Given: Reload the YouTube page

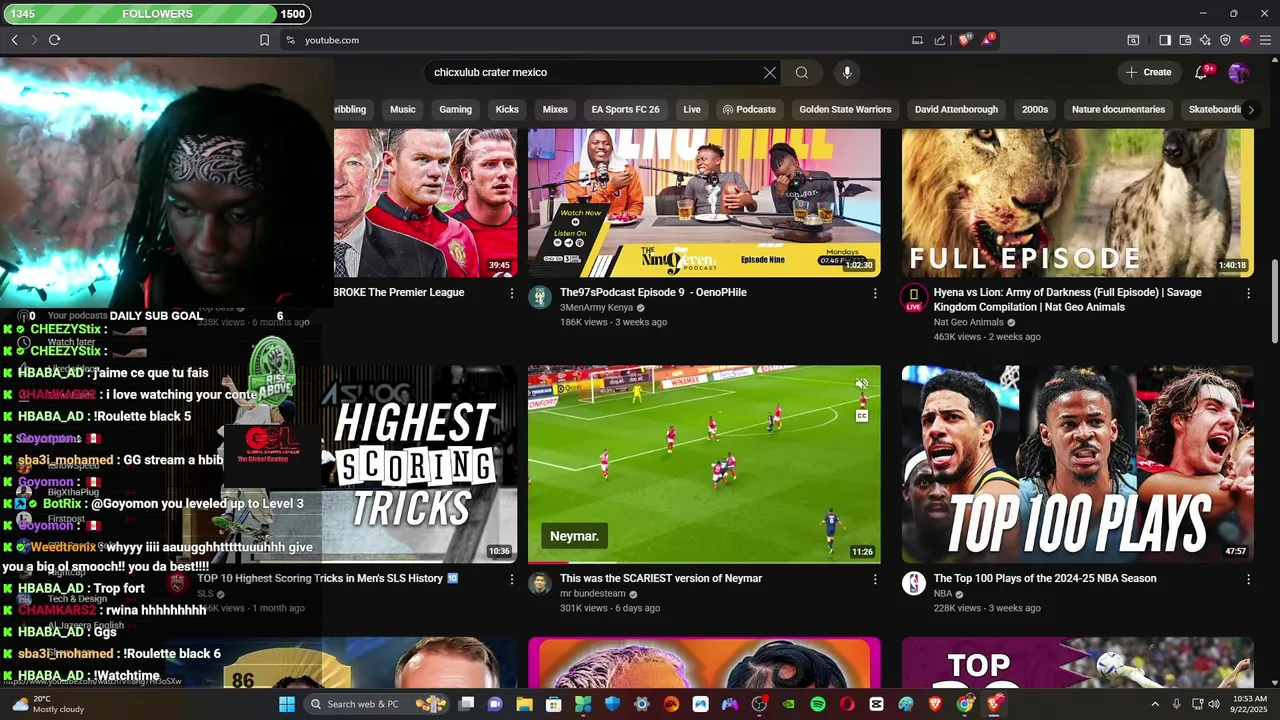Looking at the screenshot, I should click(x=54, y=40).
